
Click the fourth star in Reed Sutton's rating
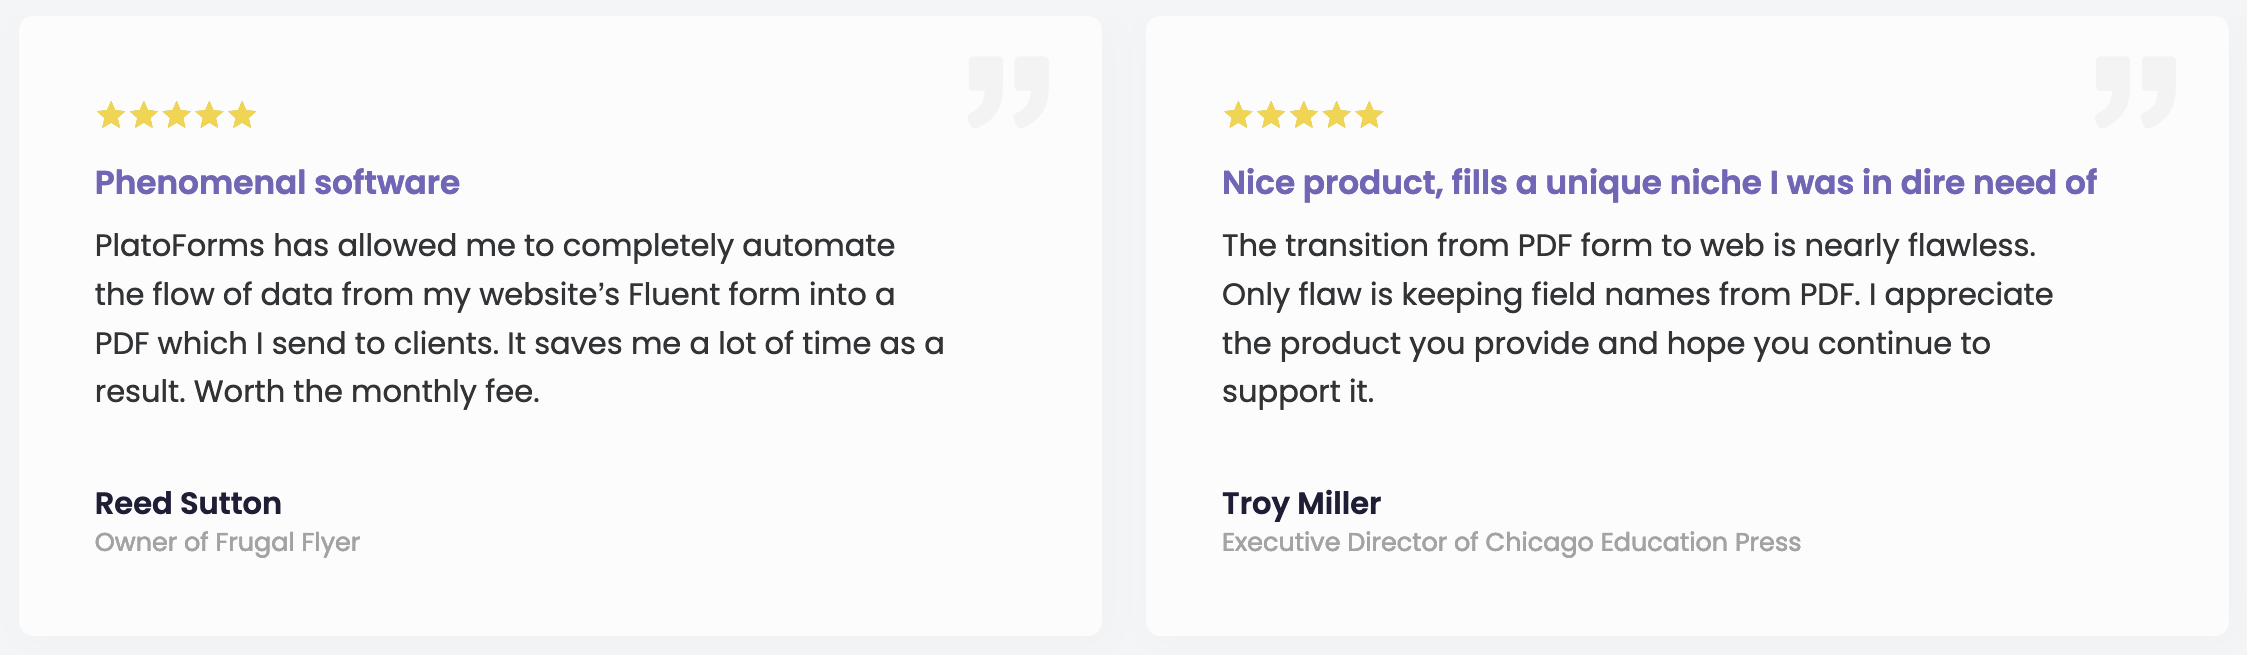210,116
